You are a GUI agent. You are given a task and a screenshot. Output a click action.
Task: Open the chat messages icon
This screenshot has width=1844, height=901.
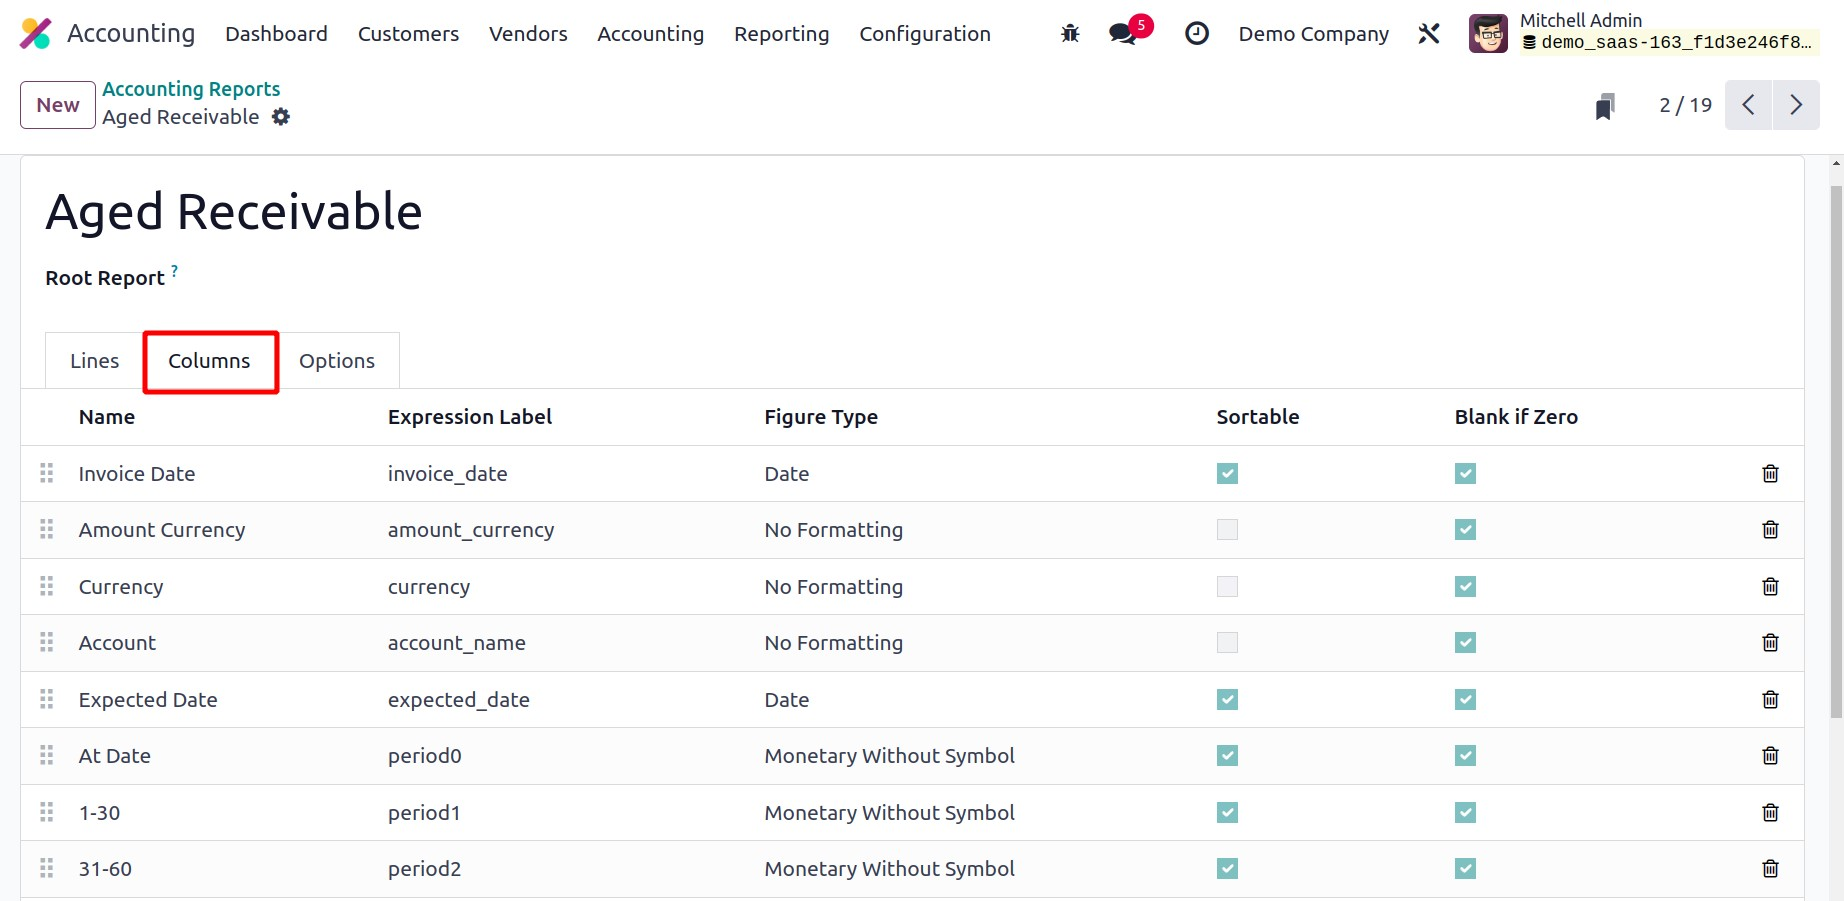pos(1124,34)
